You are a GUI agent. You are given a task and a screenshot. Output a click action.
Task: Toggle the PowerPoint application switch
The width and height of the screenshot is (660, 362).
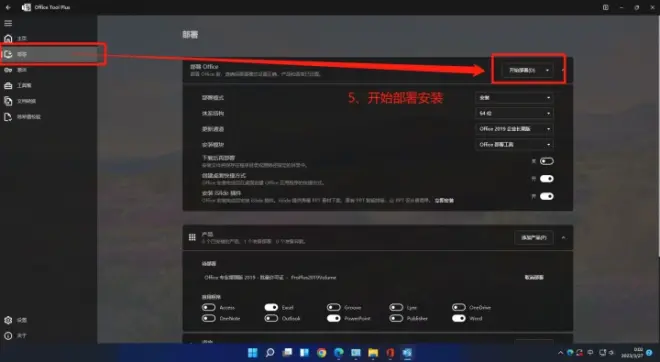(x=333, y=318)
